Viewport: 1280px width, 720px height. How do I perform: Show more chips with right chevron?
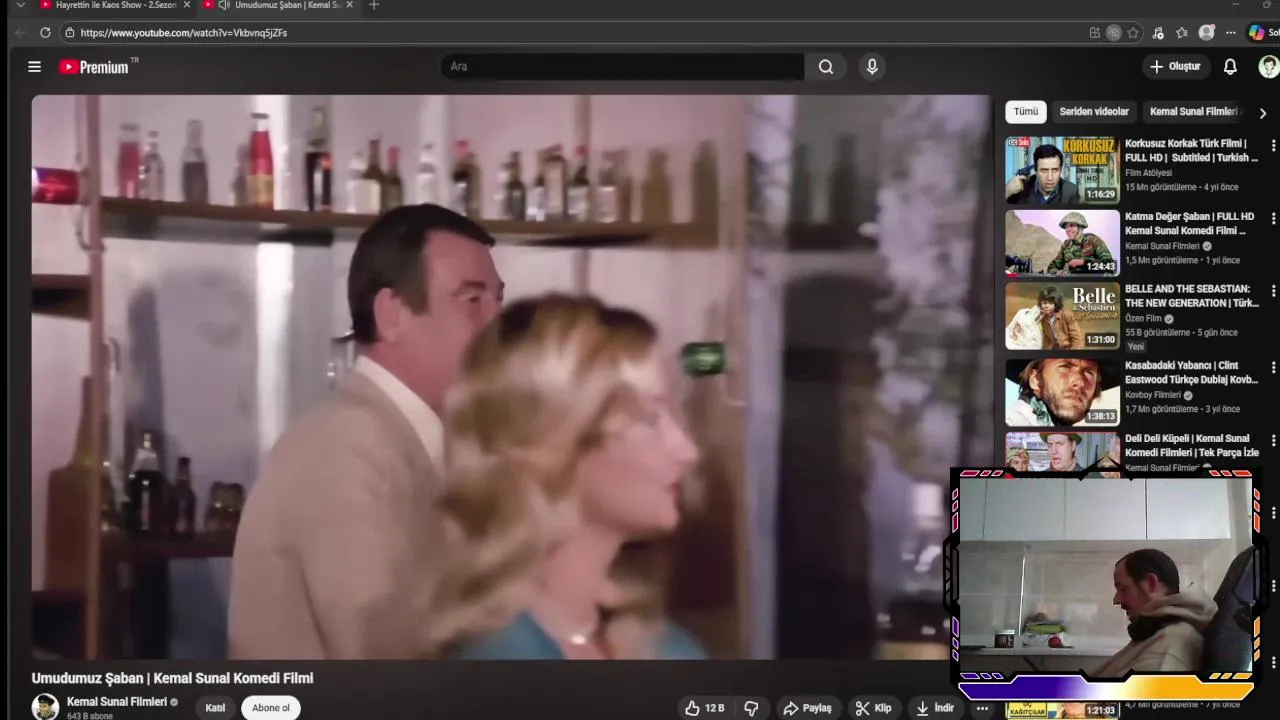pos(1263,113)
